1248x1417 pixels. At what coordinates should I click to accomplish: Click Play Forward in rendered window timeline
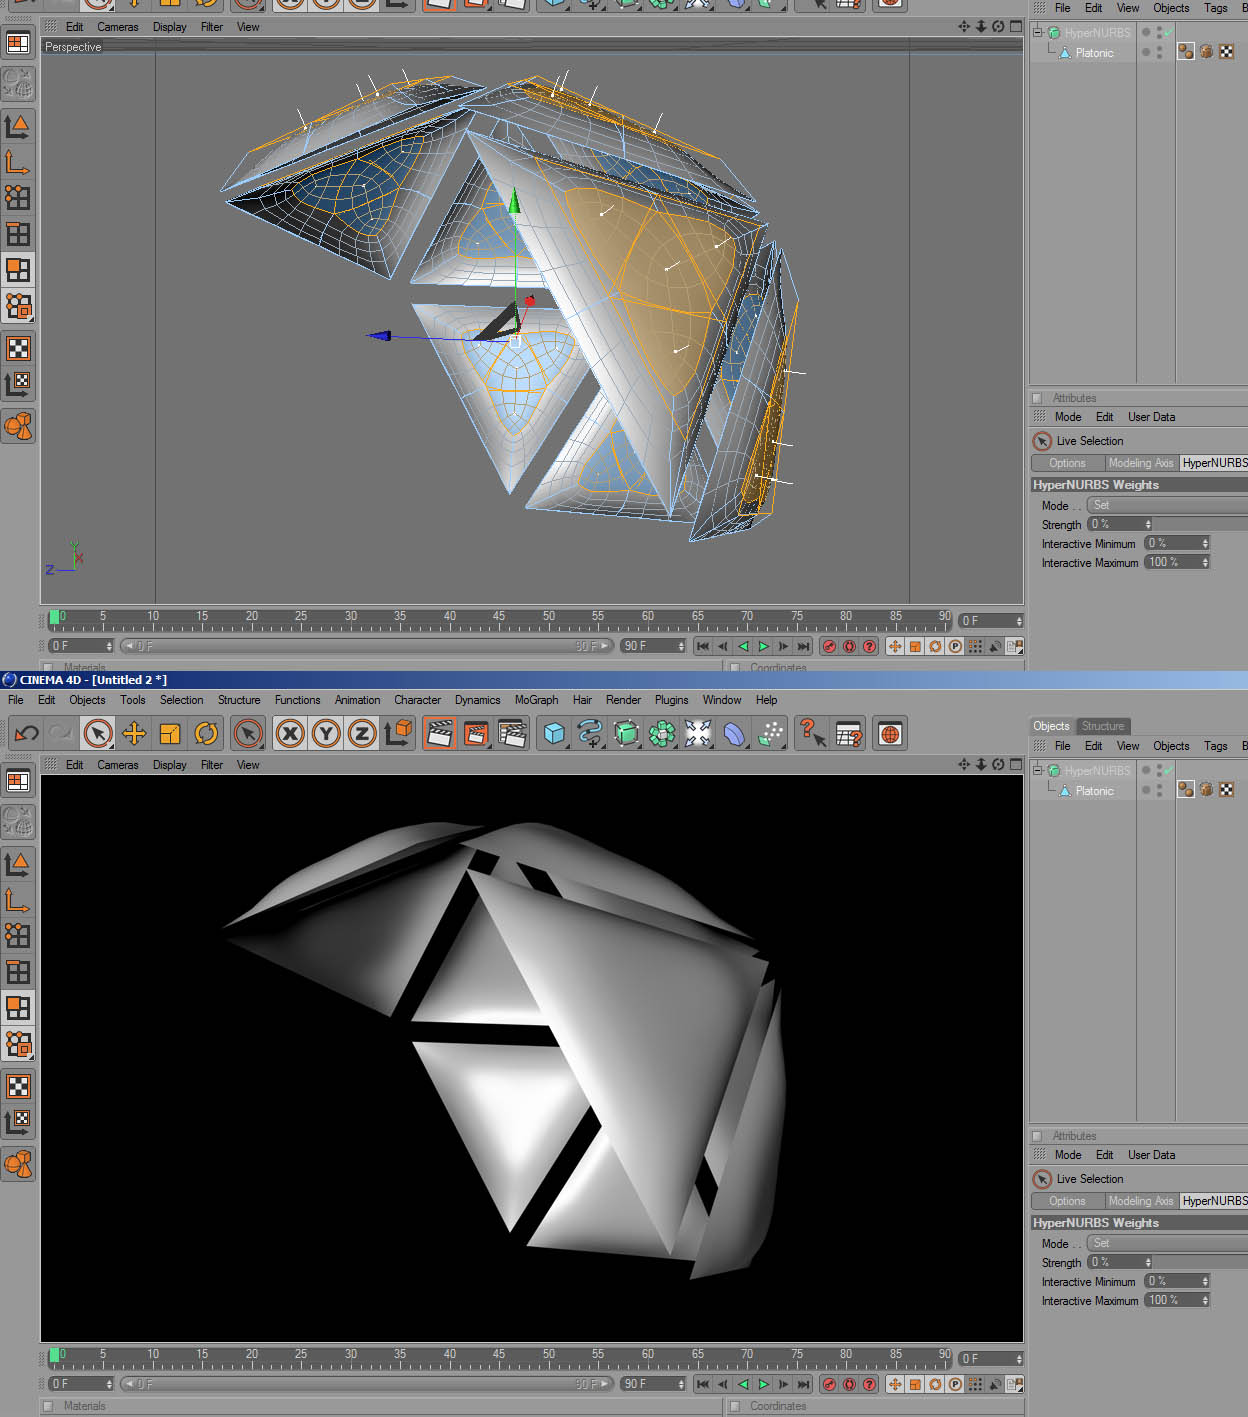point(763,1384)
